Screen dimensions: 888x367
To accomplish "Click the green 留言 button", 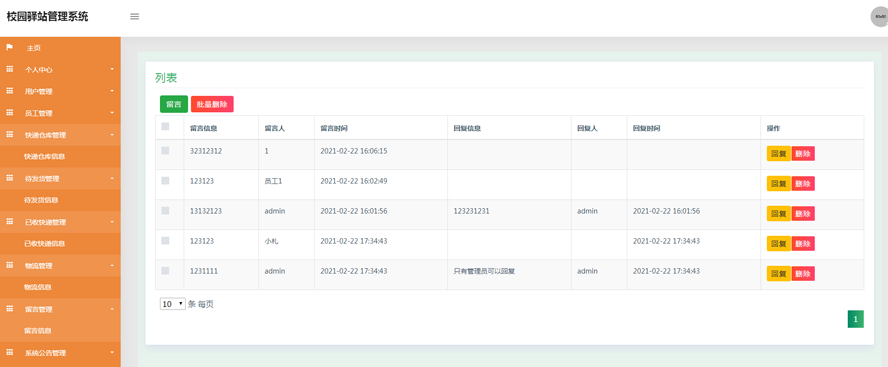I will pos(174,104).
